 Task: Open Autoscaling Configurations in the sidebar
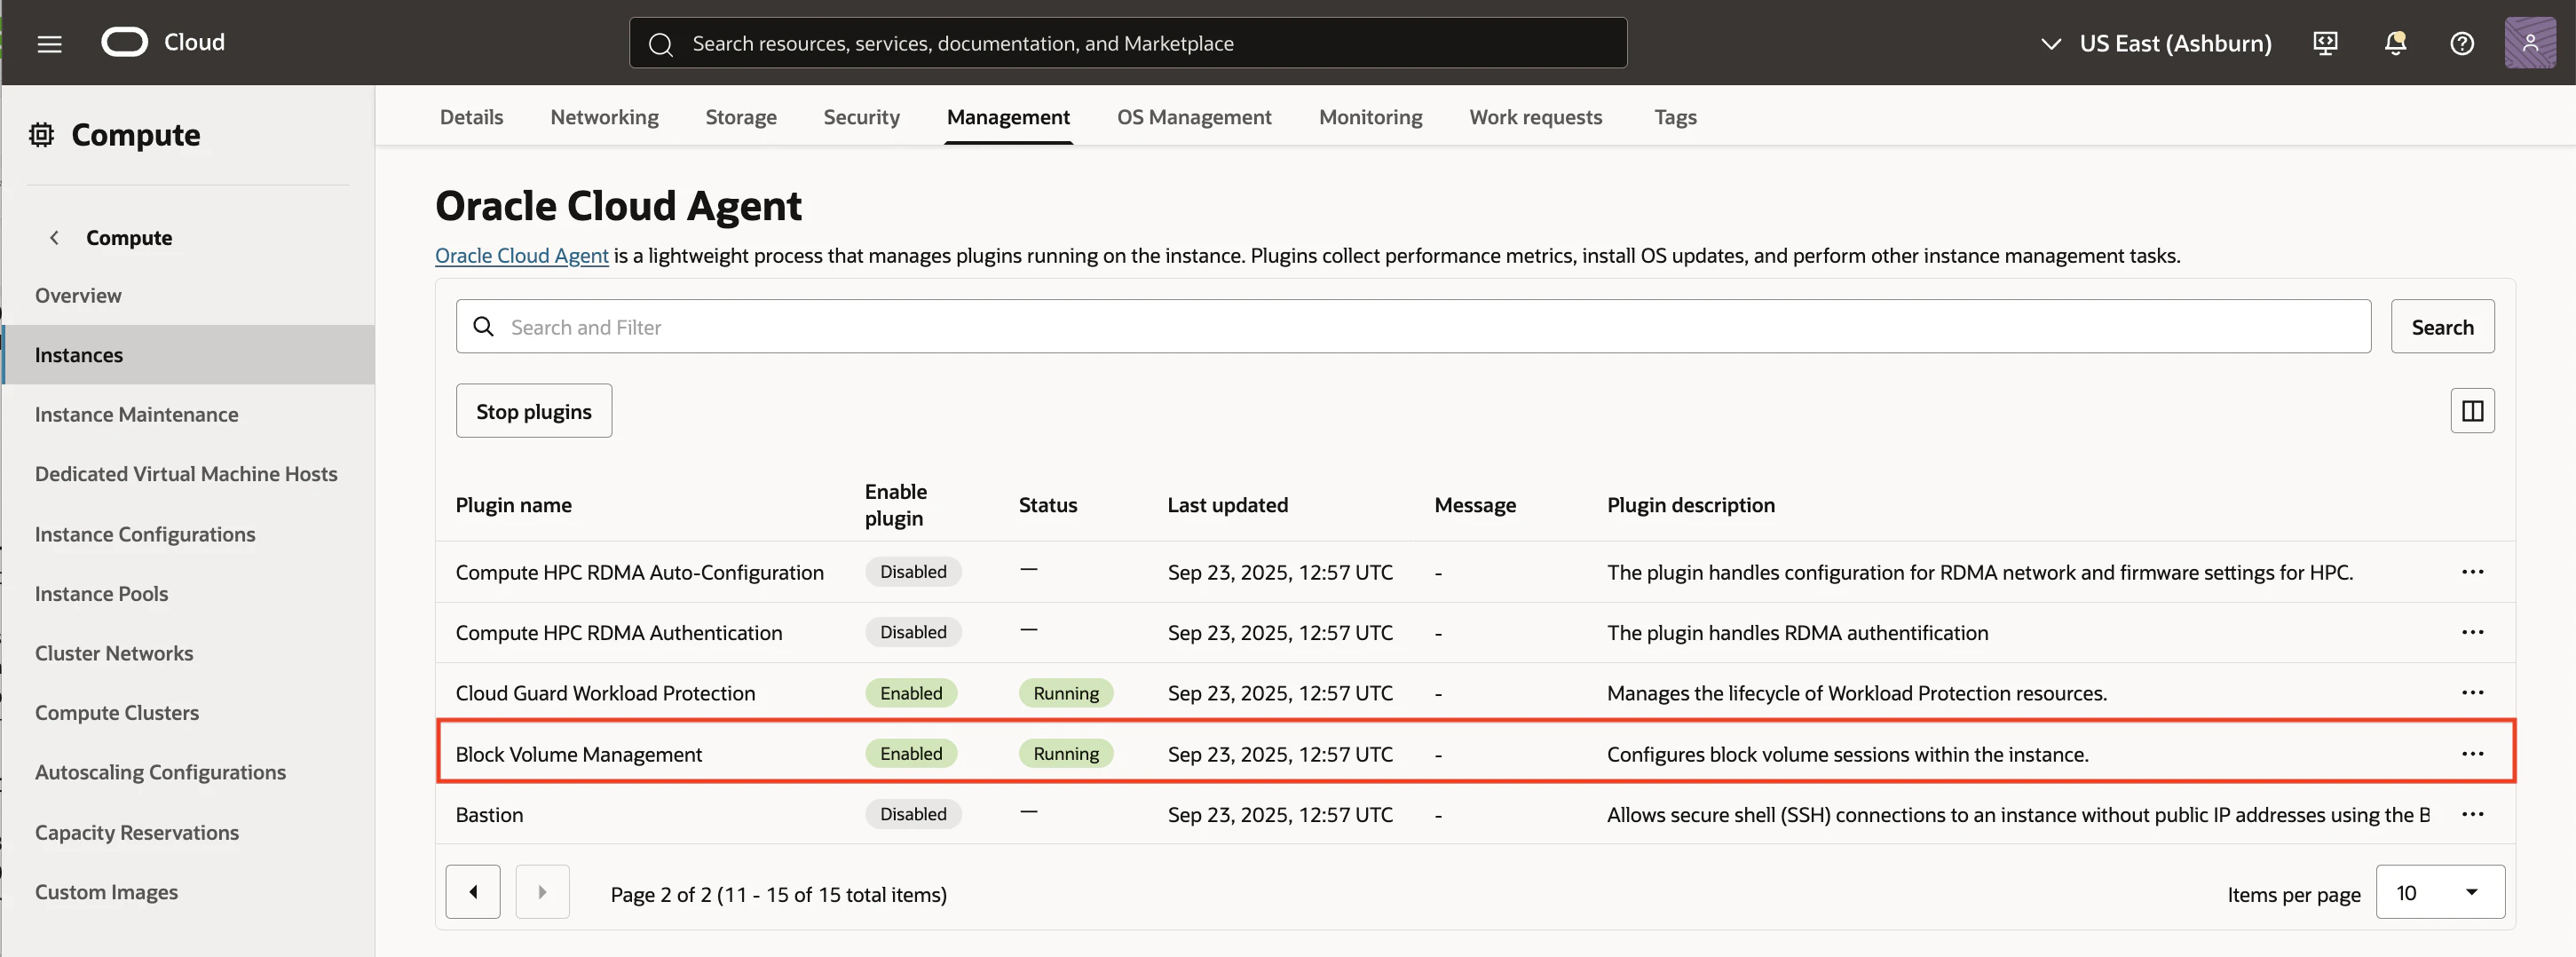[x=160, y=772]
